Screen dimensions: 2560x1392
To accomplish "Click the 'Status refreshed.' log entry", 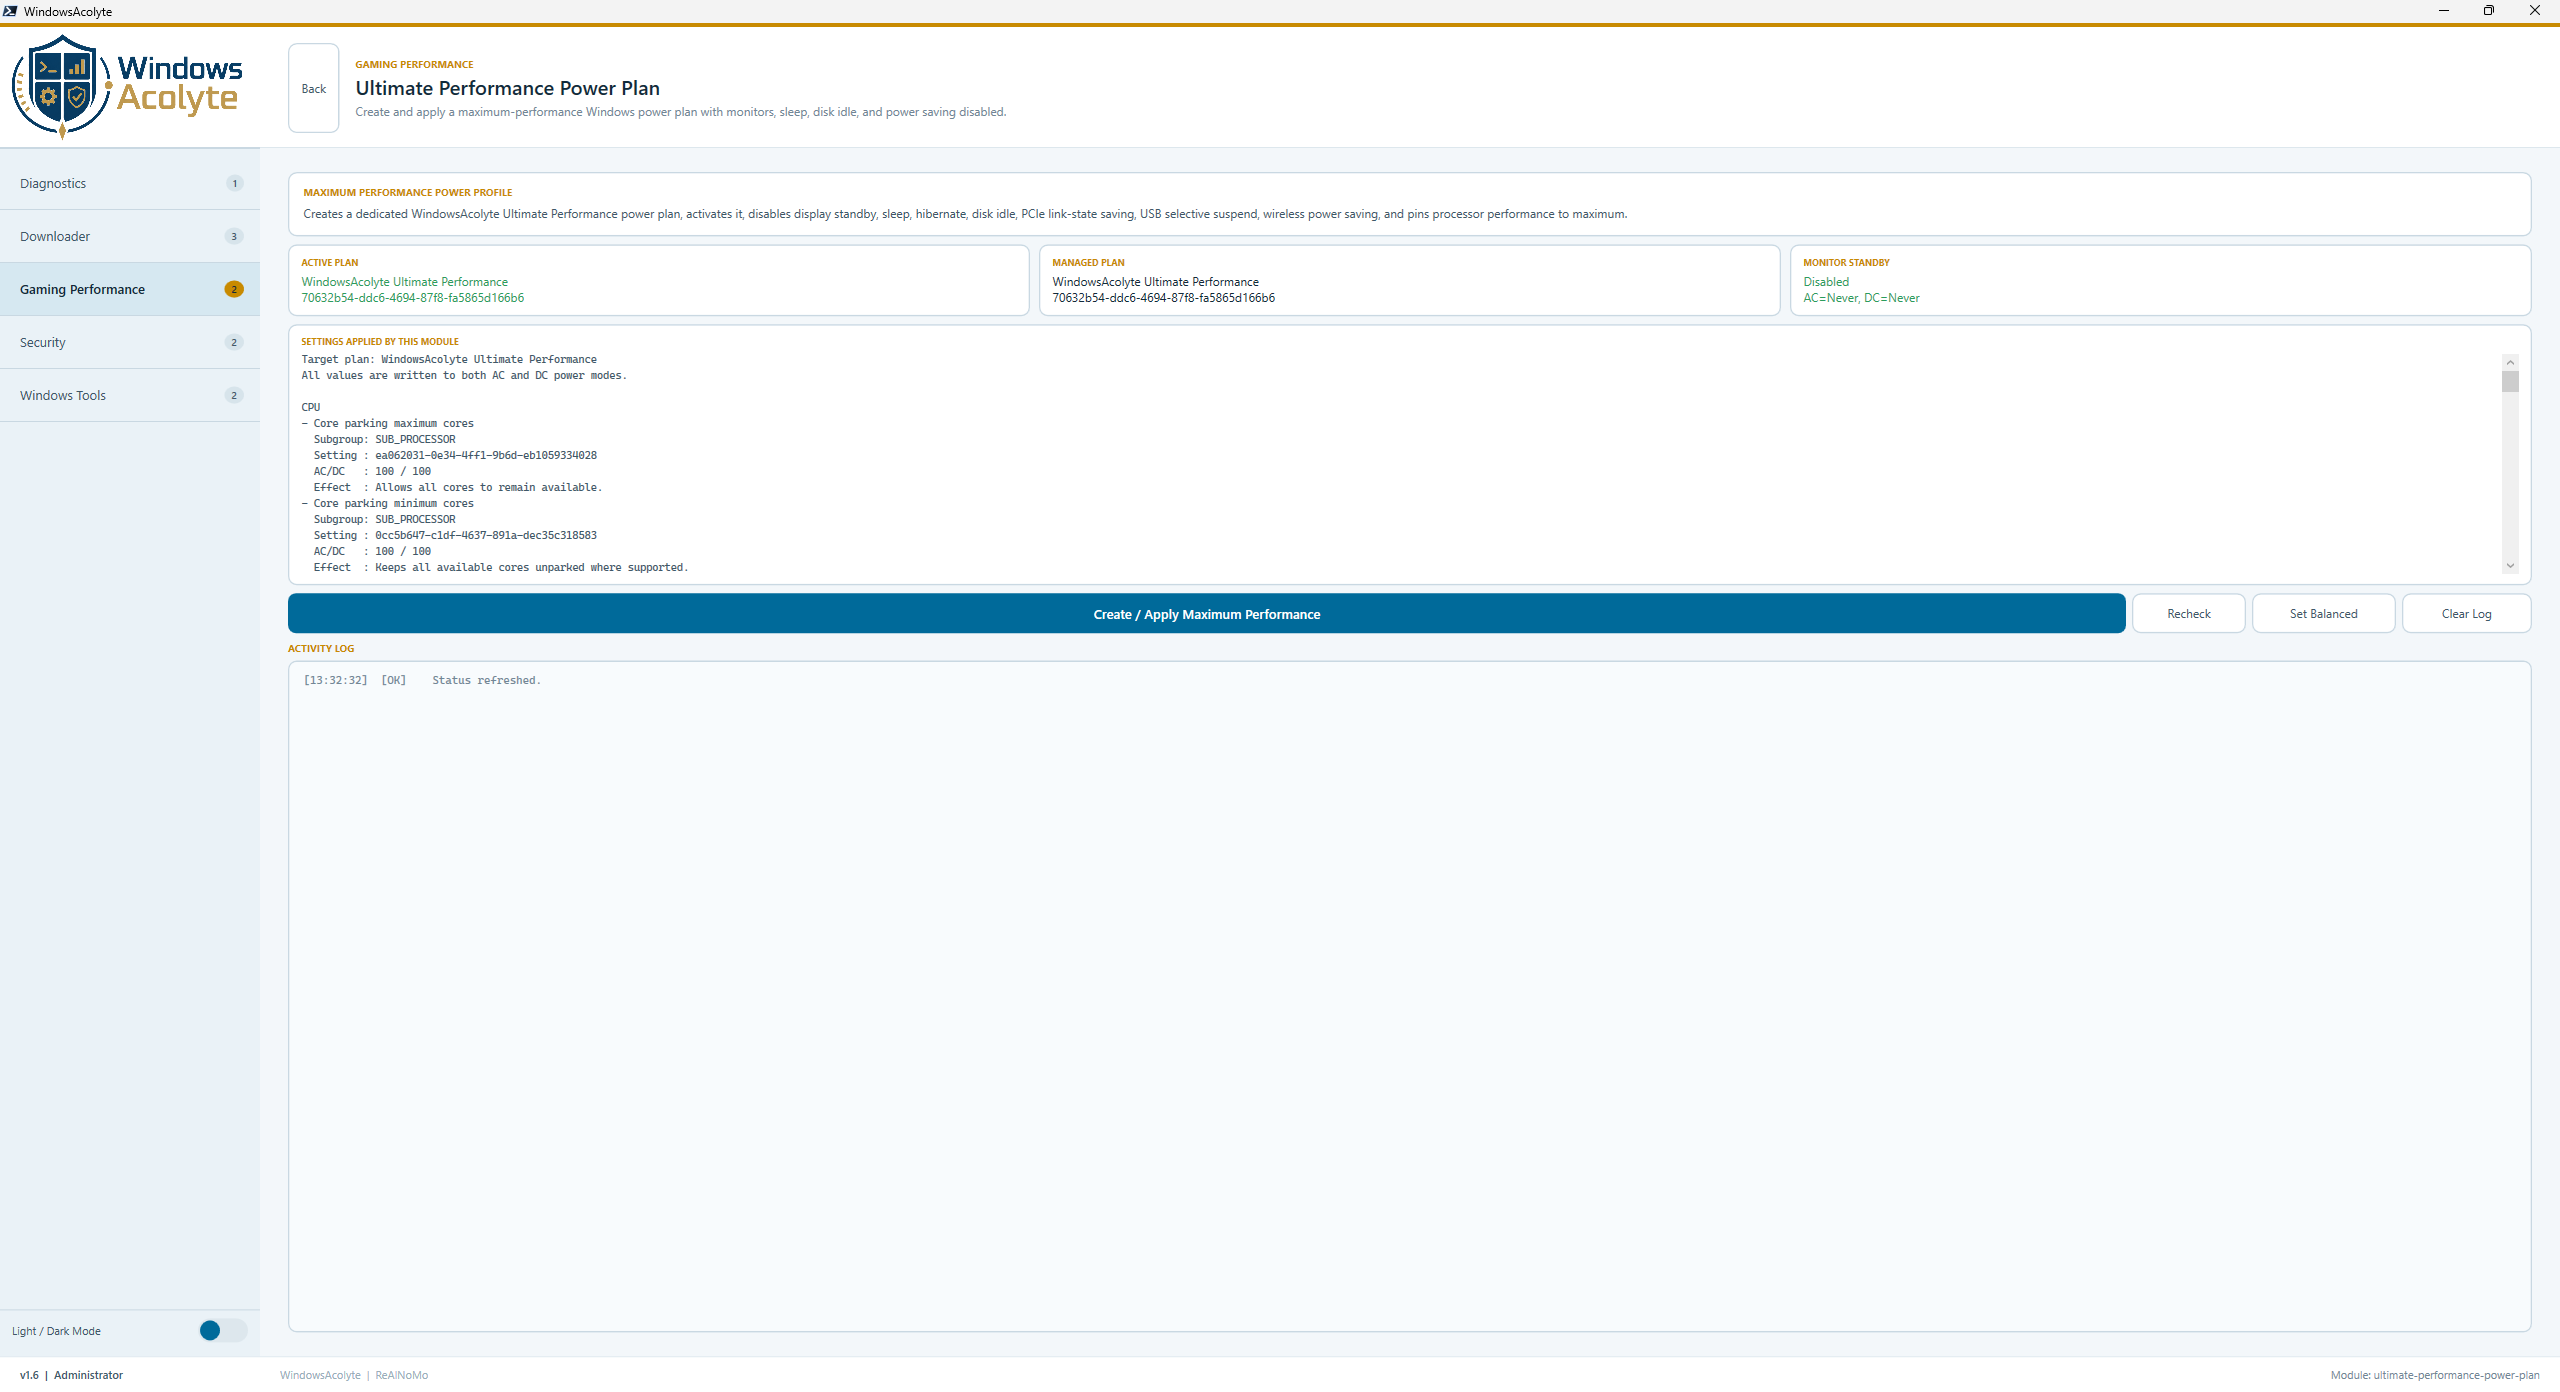I will tap(487, 680).
